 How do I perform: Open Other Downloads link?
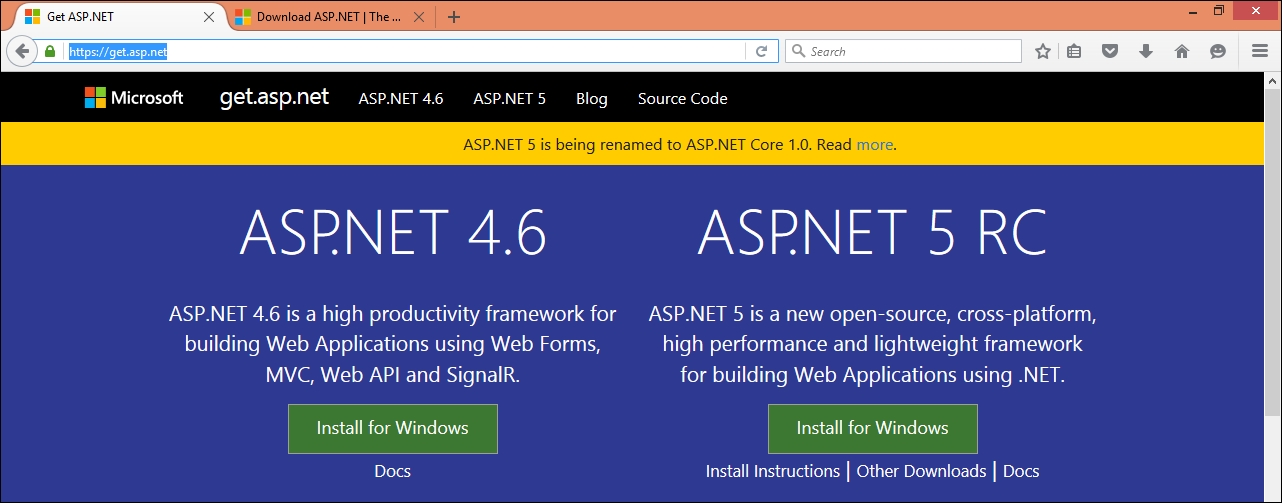[921, 471]
